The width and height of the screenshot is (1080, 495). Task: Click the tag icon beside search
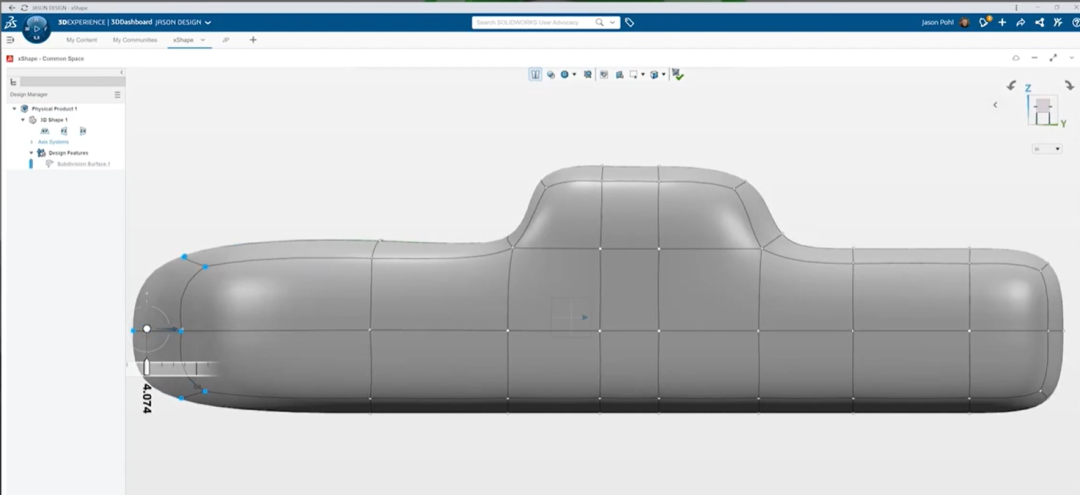(630, 23)
